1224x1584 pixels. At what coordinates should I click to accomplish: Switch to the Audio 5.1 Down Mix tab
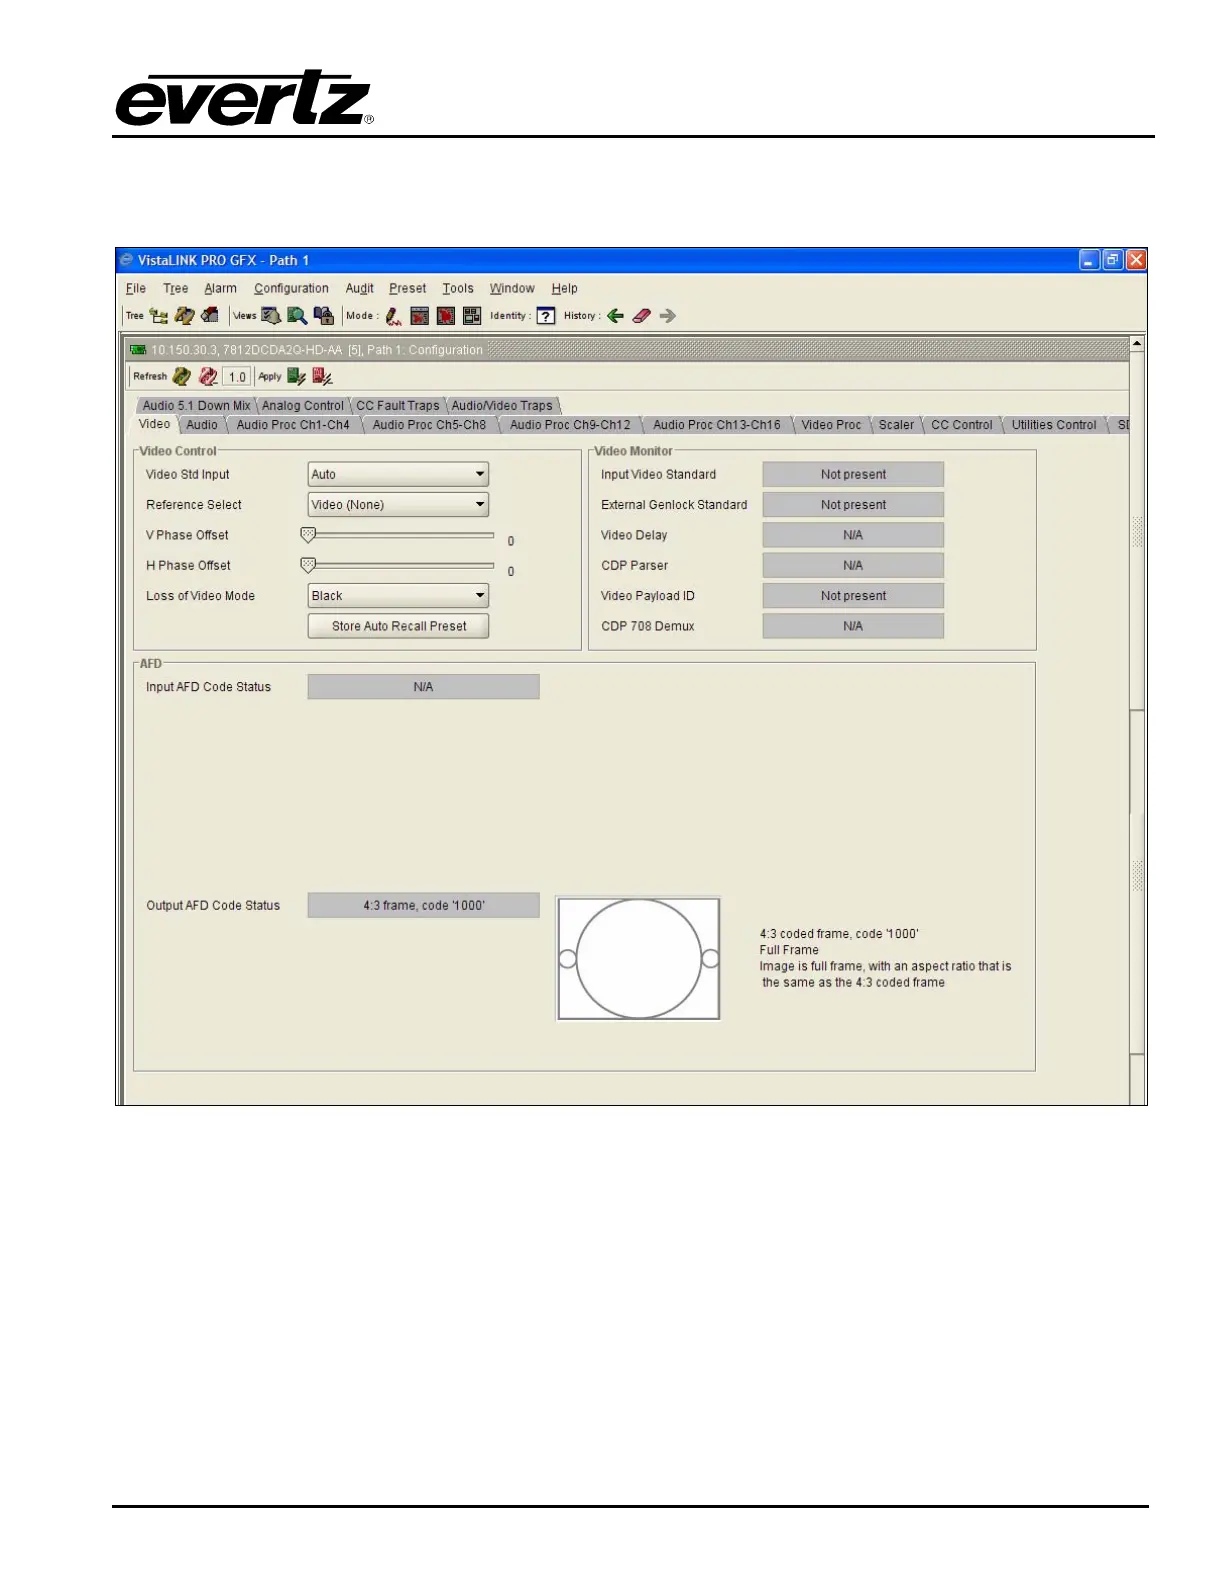click(196, 406)
